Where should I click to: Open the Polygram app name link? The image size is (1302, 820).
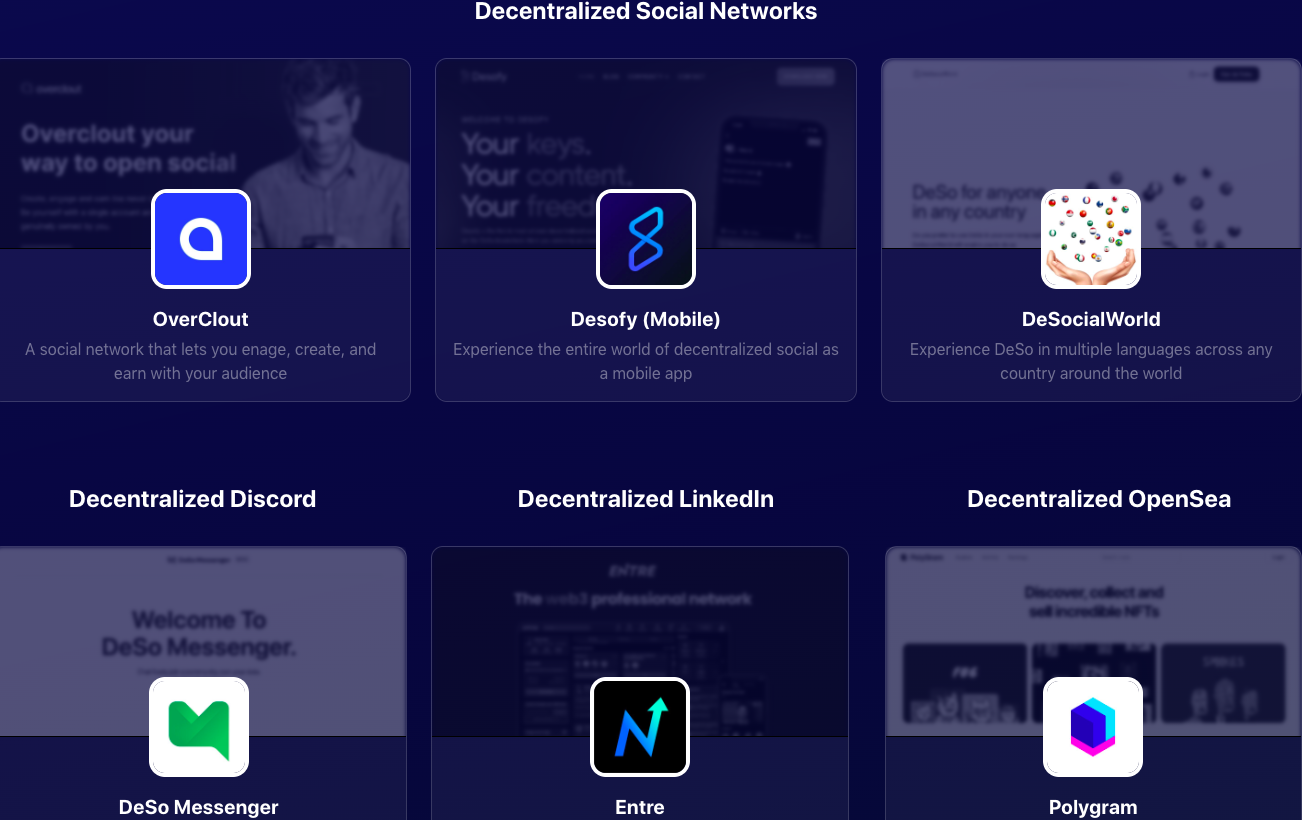[x=1093, y=807]
